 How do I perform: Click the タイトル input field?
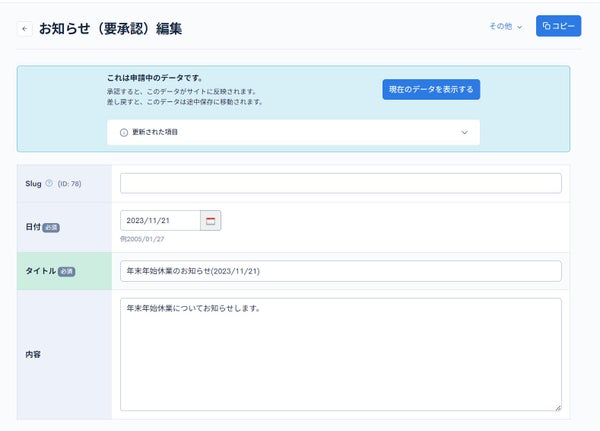click(341, 271)
